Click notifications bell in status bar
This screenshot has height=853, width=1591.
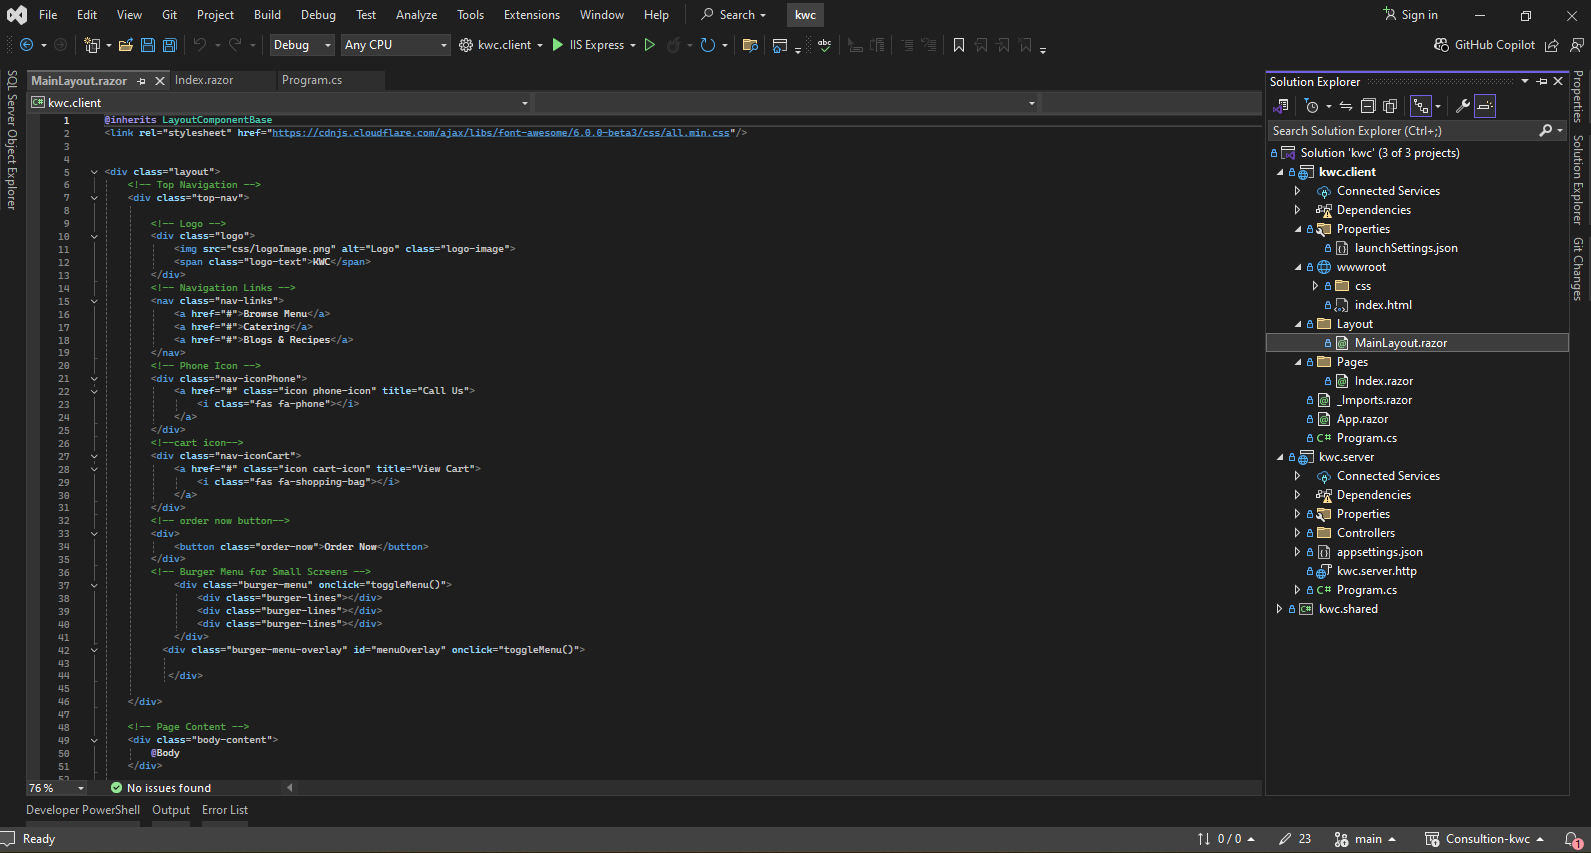point(1573,840)
